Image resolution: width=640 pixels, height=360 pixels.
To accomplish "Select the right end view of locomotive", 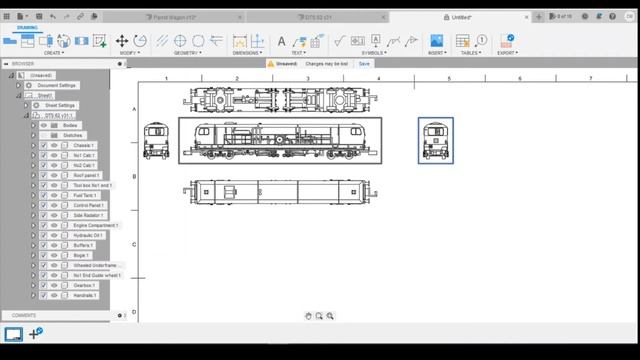I will point(436,140).
